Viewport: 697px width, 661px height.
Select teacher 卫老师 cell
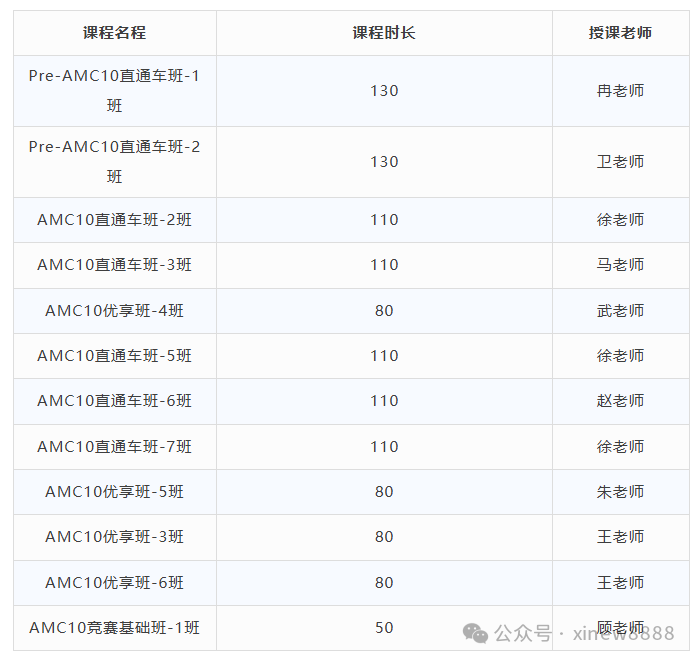click(620, 162)
